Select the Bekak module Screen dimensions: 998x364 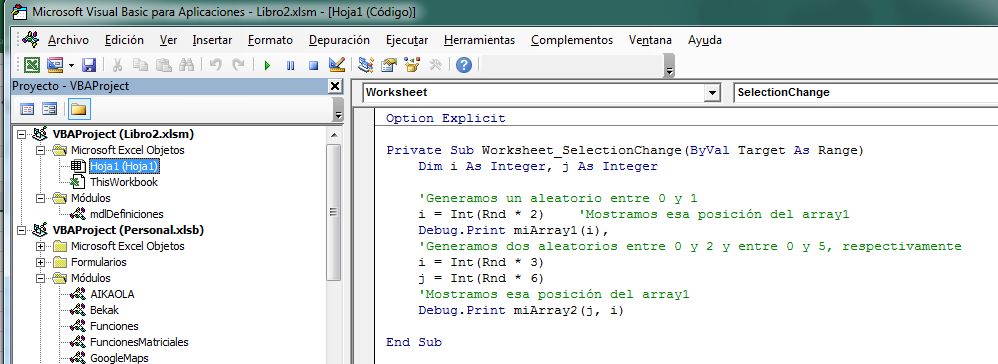[x=104, y=310]
